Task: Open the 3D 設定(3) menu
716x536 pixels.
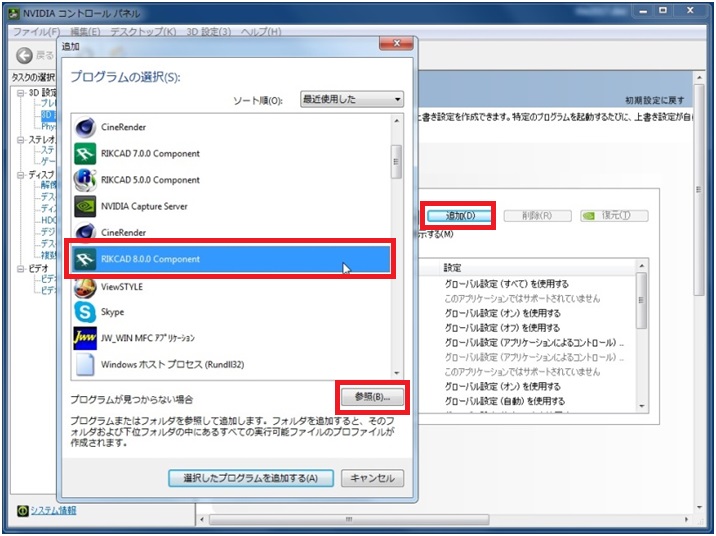Action: [209, 32]
